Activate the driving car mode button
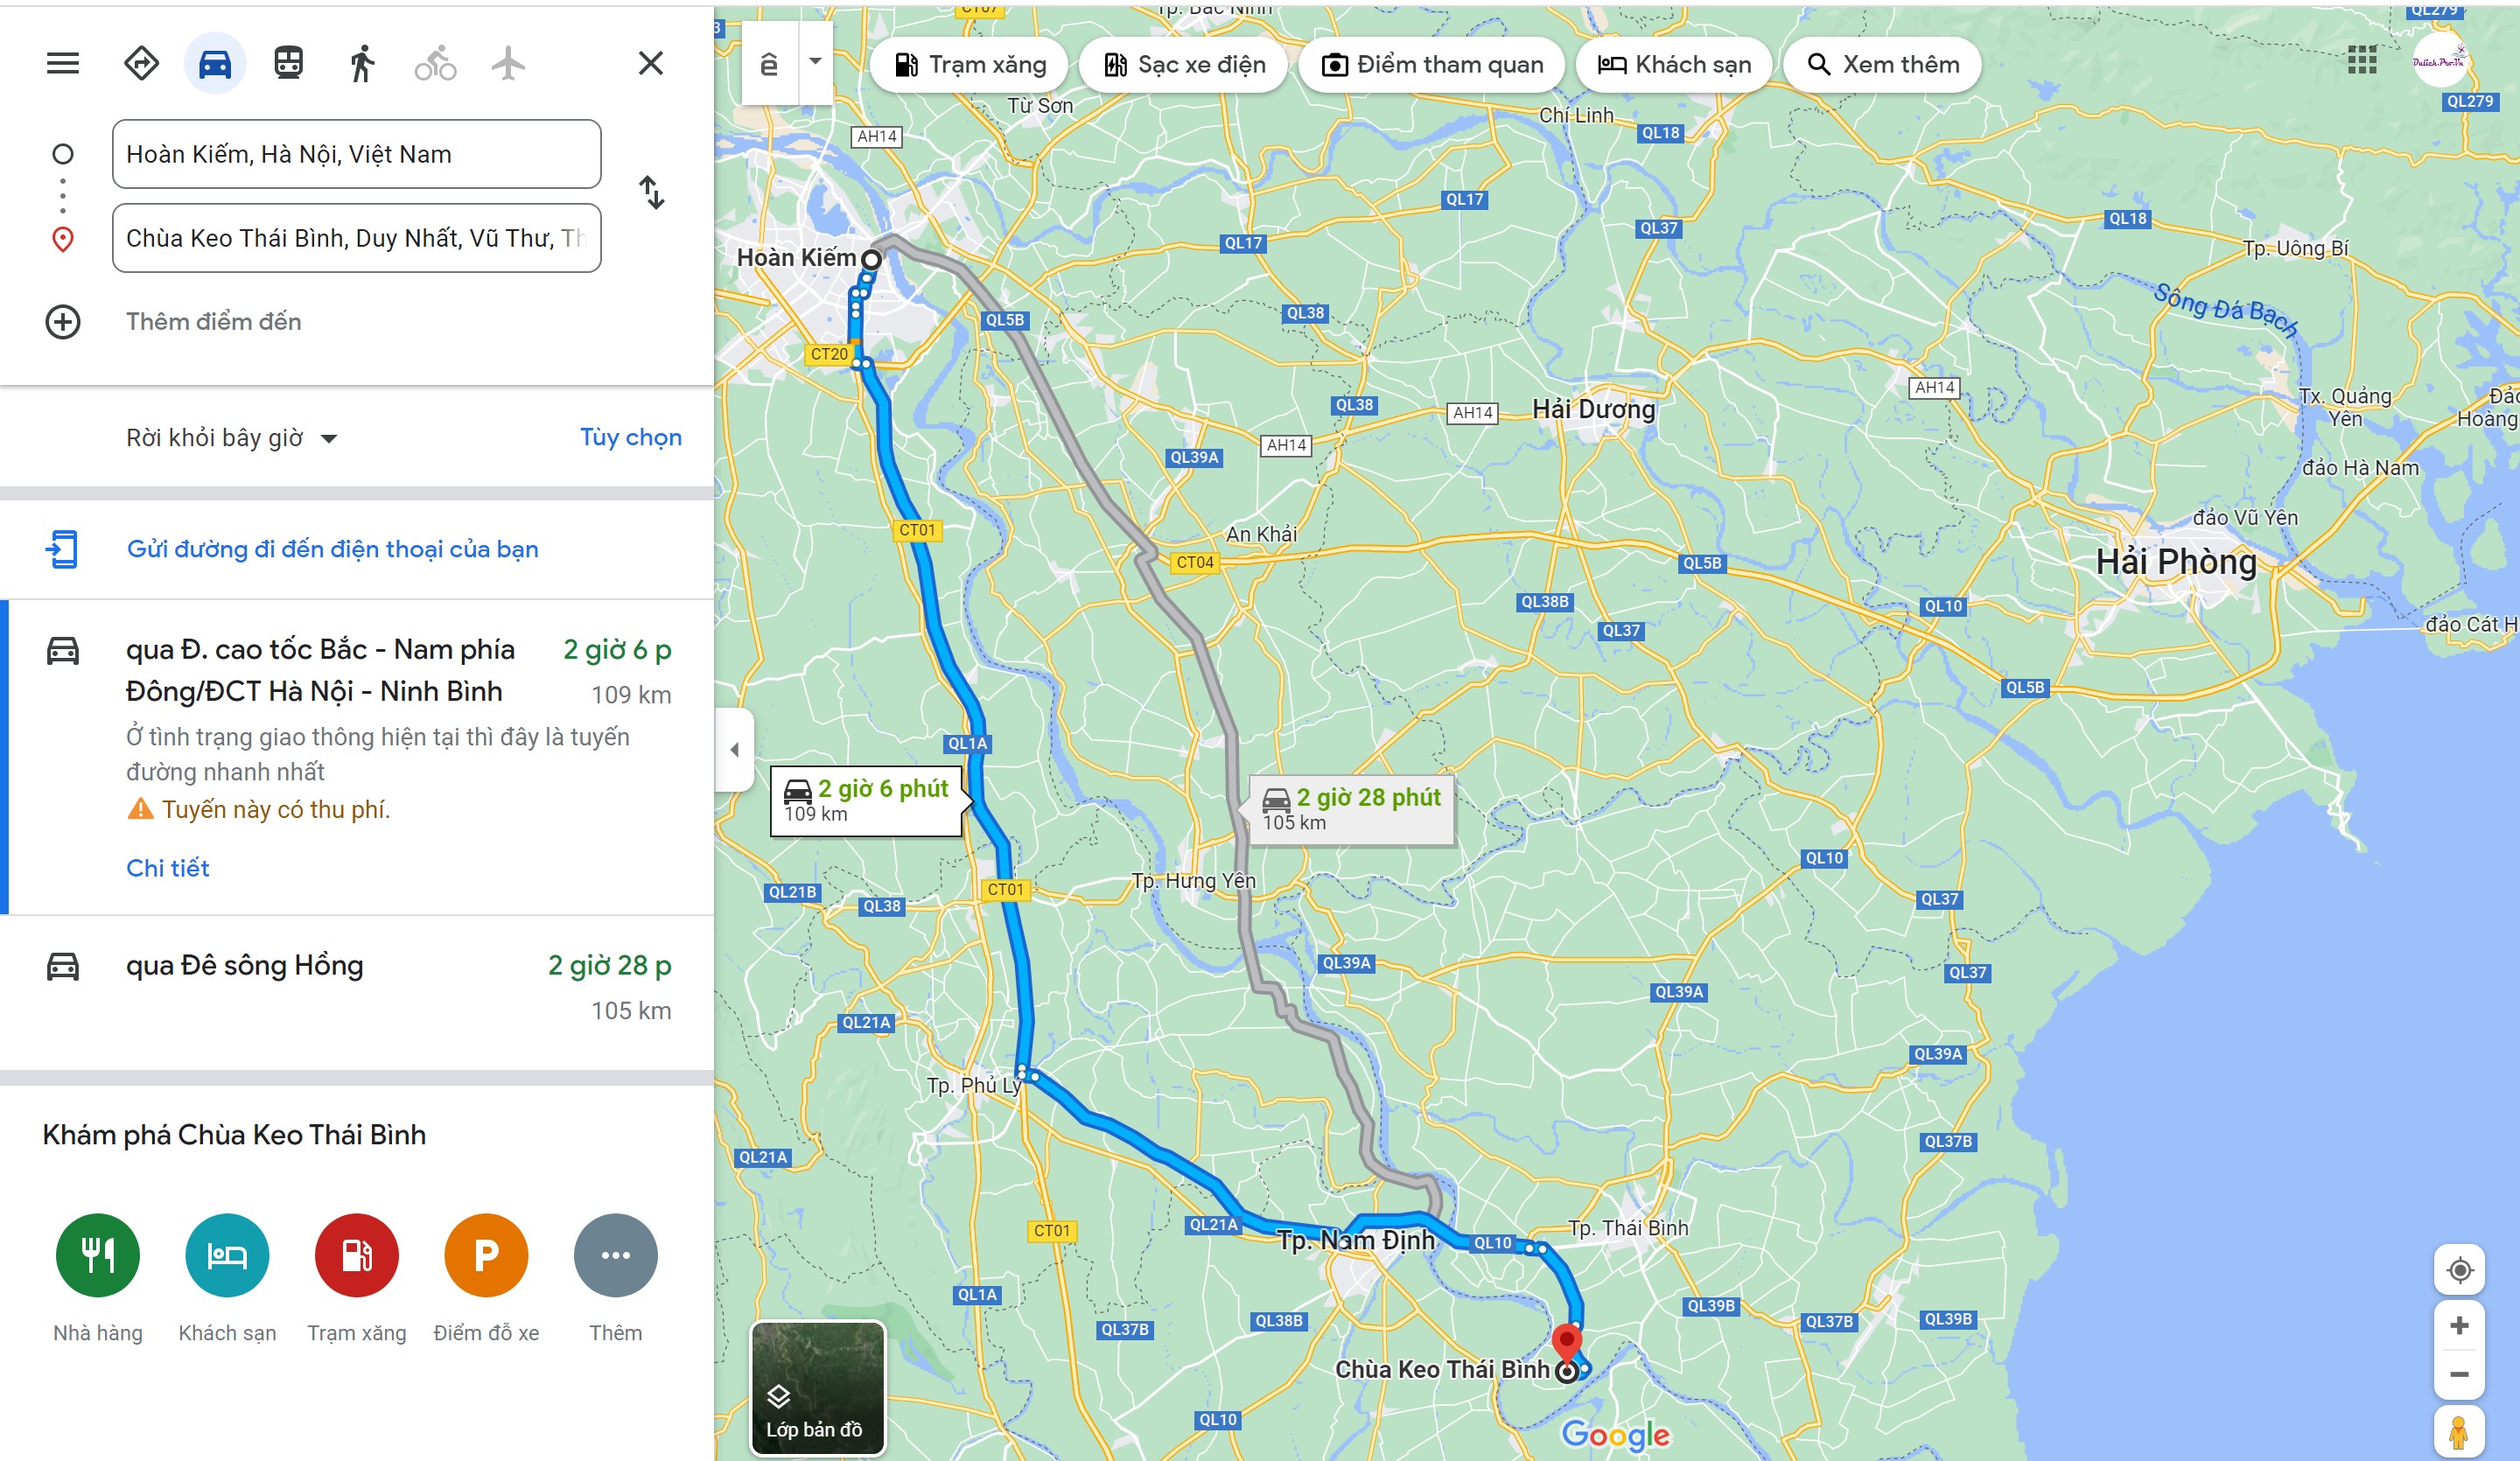 [215, 64]
